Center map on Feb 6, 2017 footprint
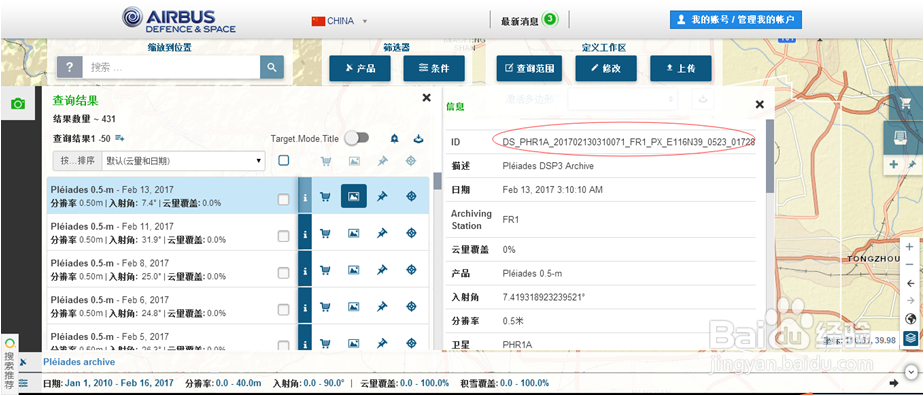Image resolution: width=924 pixels, height=396 pixels. point(411,306)
